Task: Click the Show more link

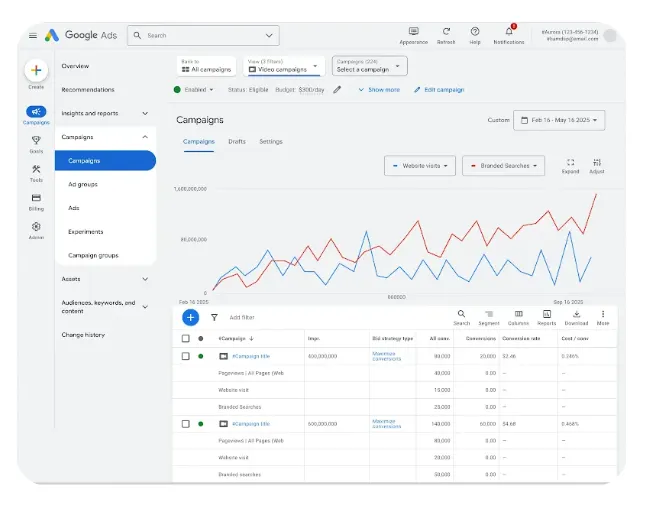Action: pos(379,90)
